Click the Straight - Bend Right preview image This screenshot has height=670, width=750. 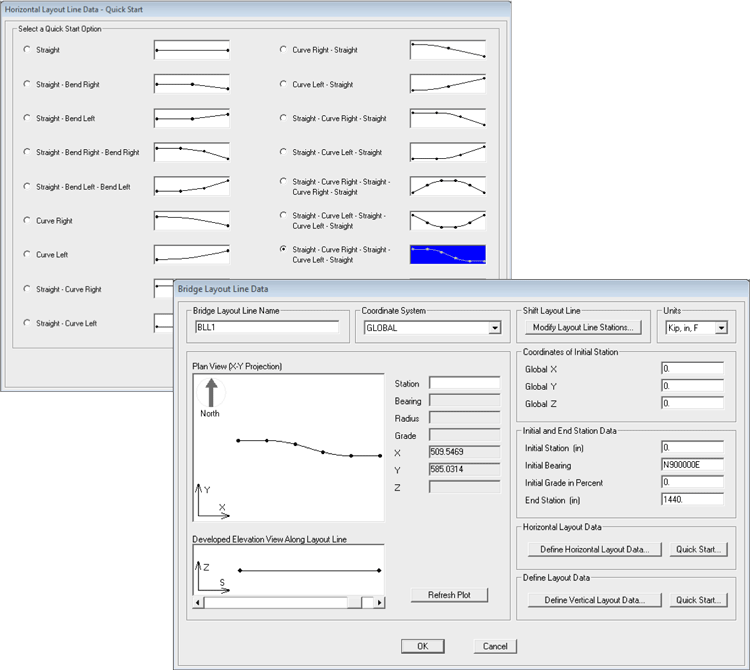point(191,85)
